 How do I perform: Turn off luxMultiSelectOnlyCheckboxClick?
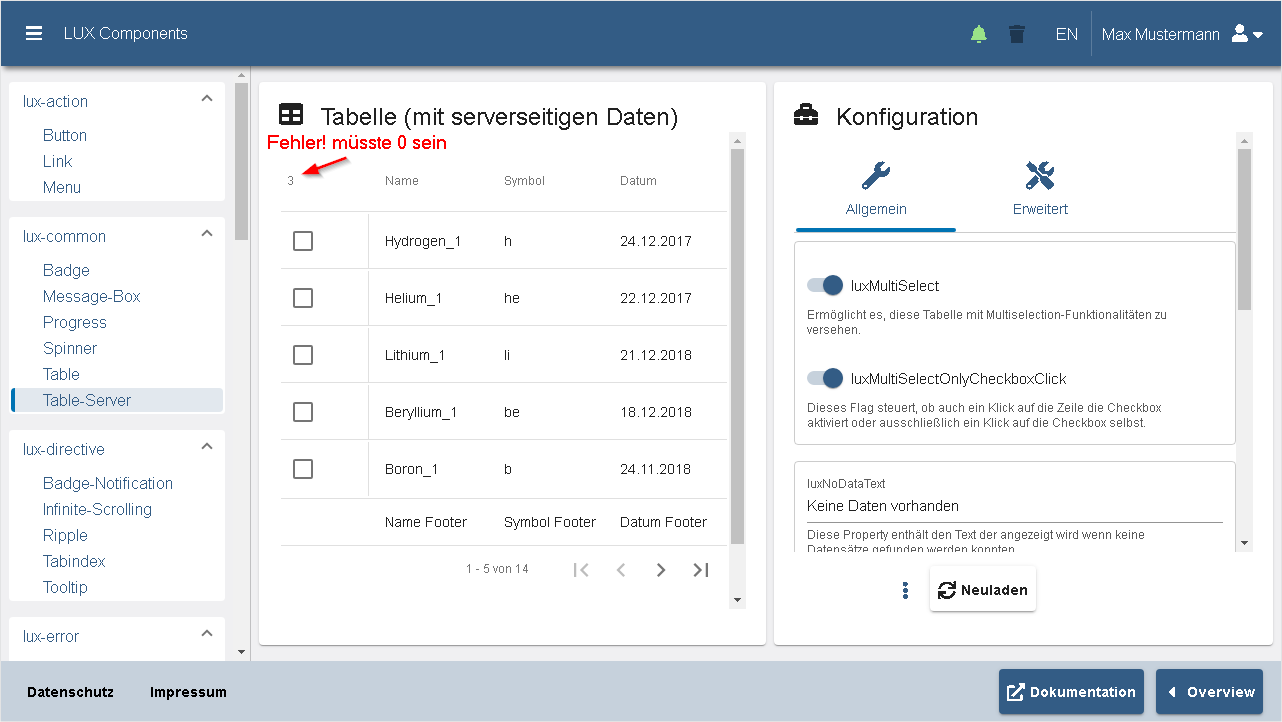[824, 378]
